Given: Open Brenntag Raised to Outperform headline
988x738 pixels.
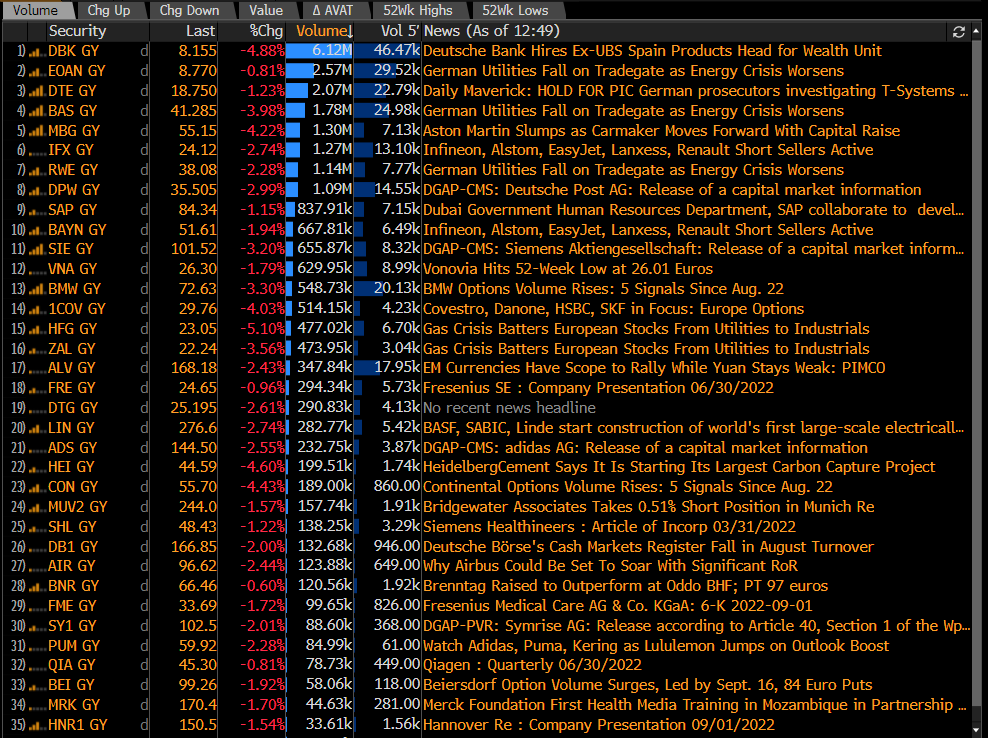Looking at the screenshot, I should coord(626,586).
